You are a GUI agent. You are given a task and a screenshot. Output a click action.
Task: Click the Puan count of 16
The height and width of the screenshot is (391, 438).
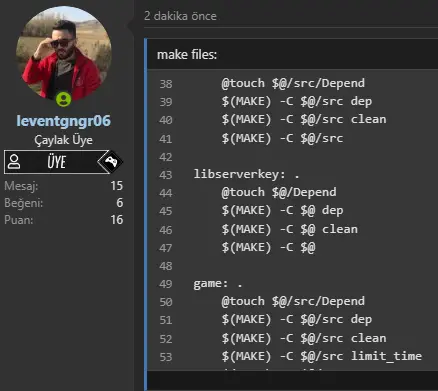(x=117, y=220)
